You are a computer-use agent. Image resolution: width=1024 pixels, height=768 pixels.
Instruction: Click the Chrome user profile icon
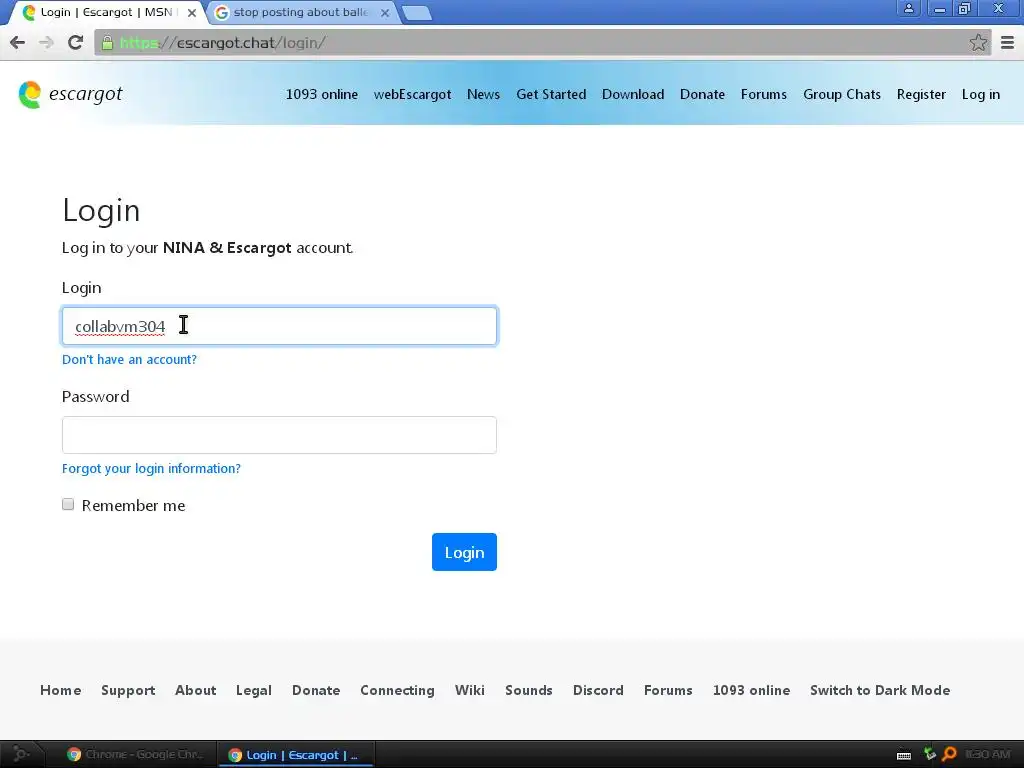click(x=908, y=8)
